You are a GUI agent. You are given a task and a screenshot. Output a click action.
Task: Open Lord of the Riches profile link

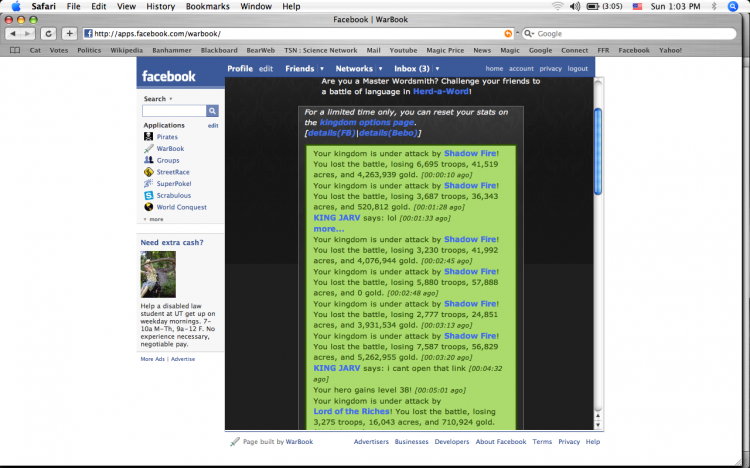click(x=352, y=412)
